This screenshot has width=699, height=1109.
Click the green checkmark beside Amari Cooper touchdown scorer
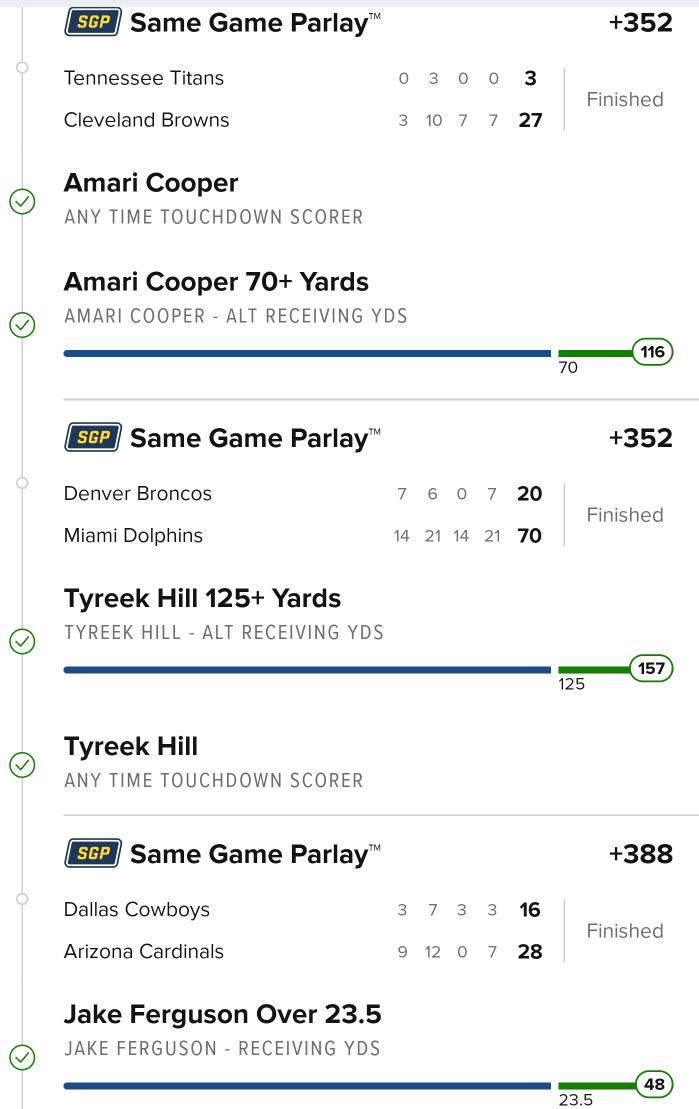pyautogui.click(x=22, y=201)
